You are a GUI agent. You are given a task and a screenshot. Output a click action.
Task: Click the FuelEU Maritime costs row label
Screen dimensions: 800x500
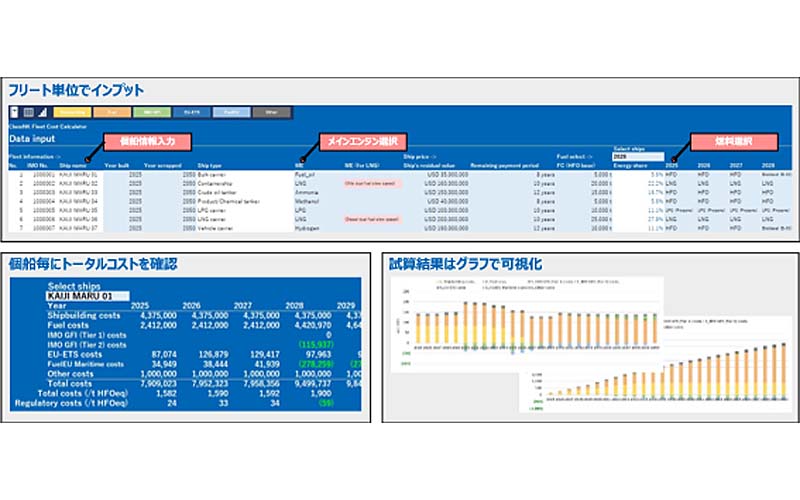point(86,364)
